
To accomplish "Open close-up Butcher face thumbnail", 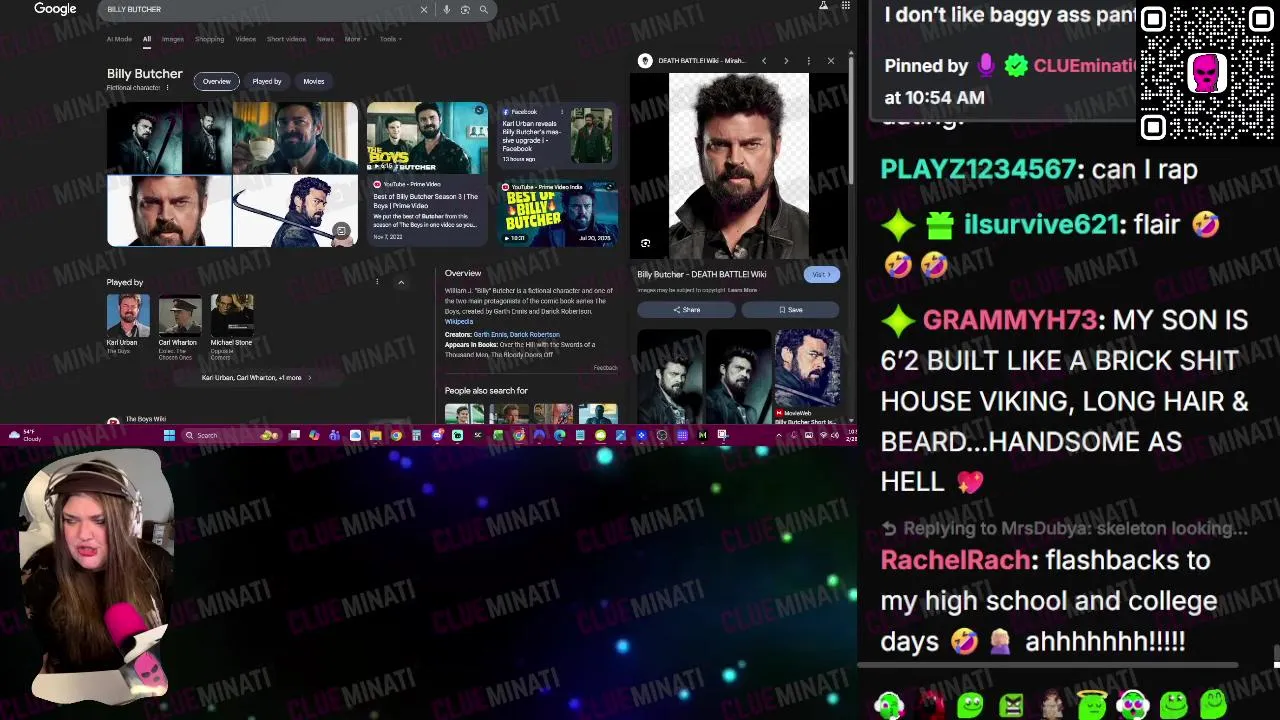I will (170, 211).
